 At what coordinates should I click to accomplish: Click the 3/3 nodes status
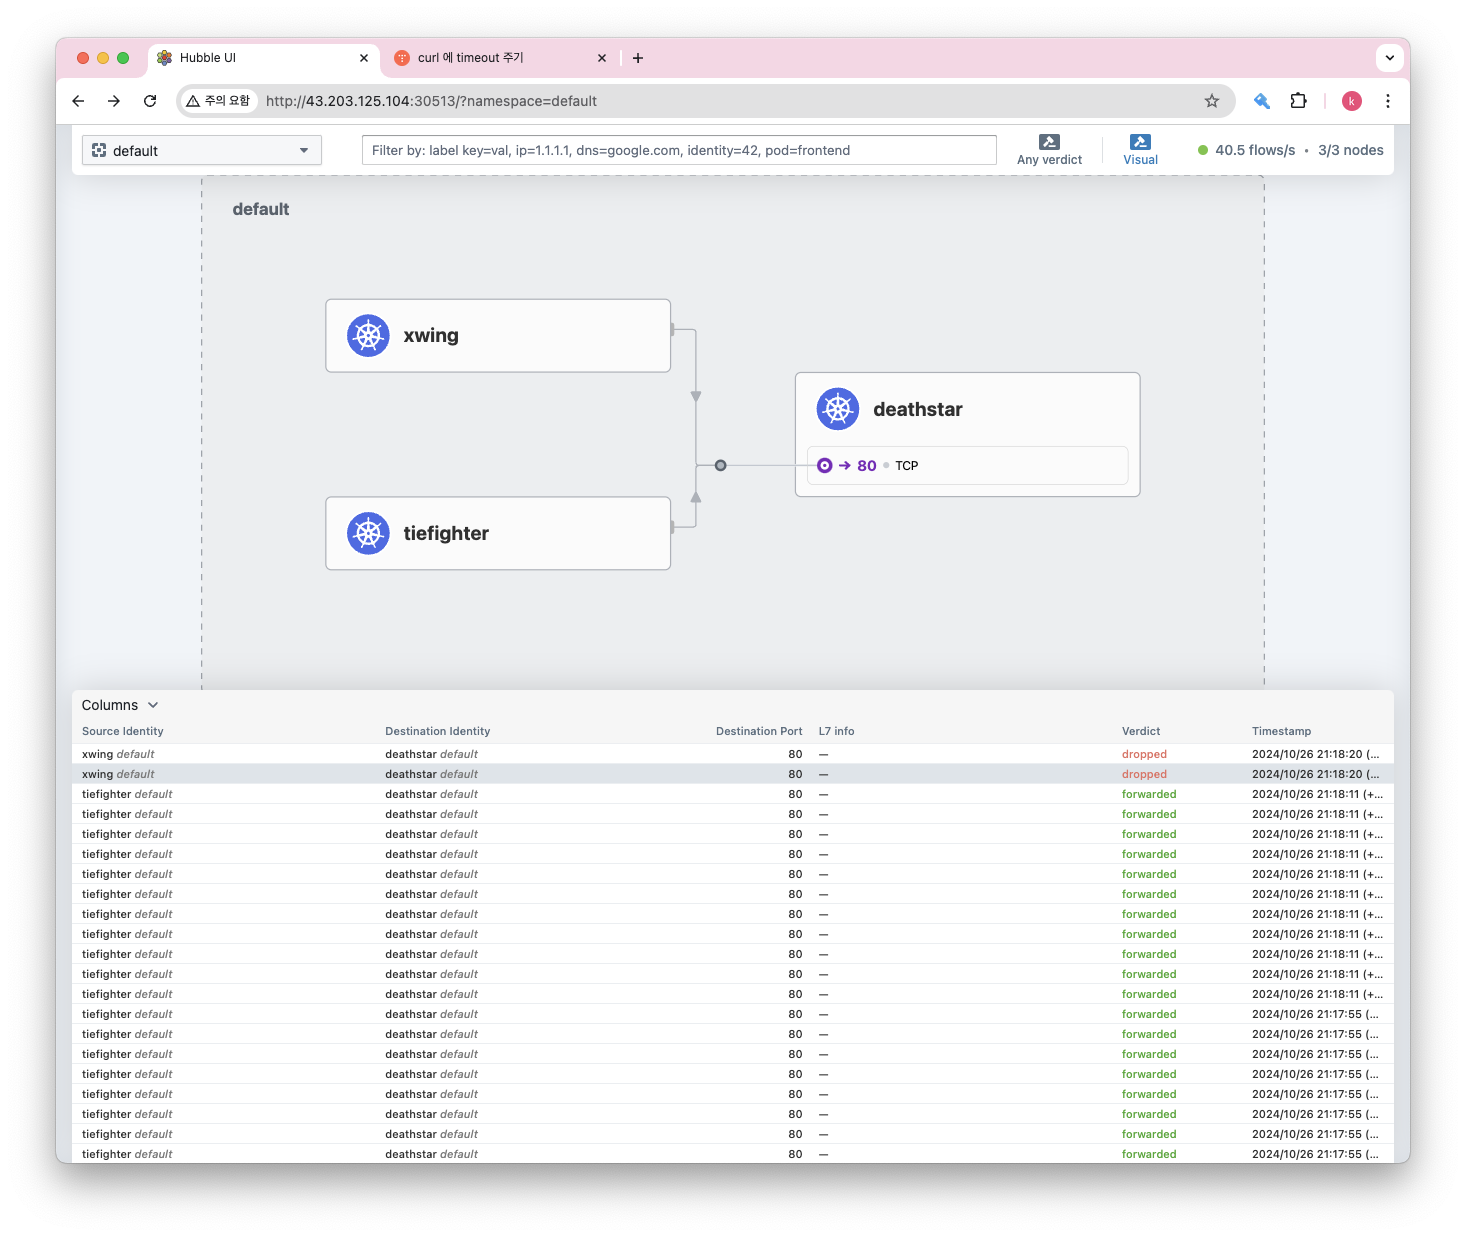(x=1351, y=150)
